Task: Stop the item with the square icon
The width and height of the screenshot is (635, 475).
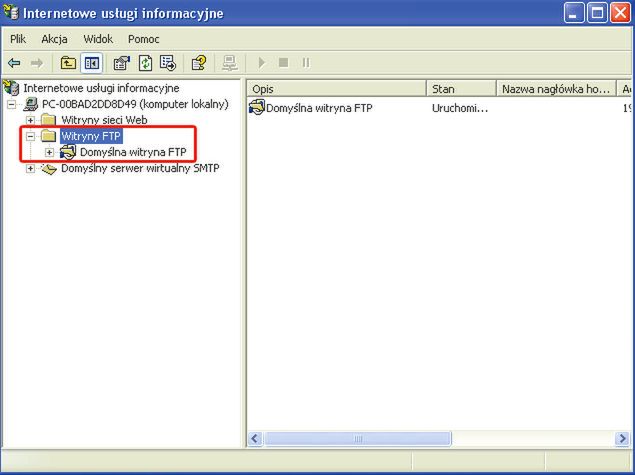Action: click(283, 62)
